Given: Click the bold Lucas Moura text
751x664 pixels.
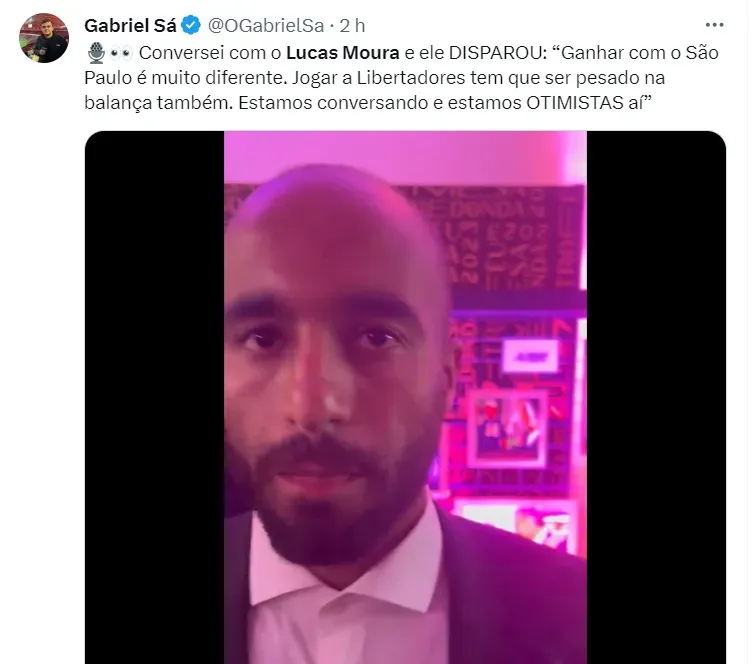Looking at the screenshot, I should click(x=343, y=53).
